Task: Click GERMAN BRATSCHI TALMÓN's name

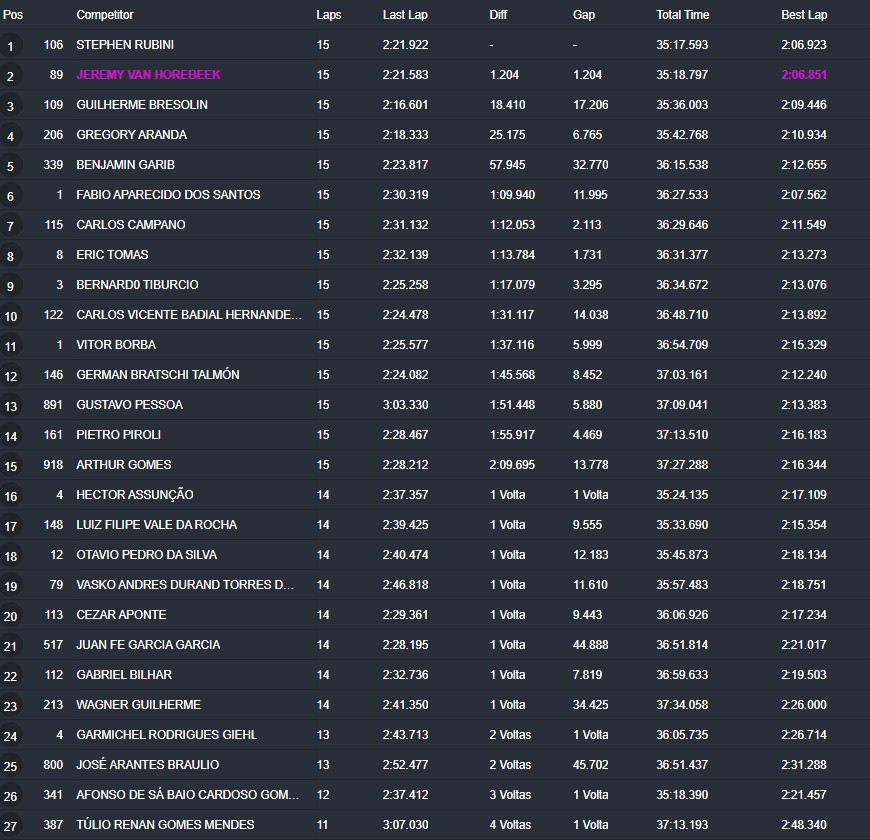Action: click(x=158, y=375)
